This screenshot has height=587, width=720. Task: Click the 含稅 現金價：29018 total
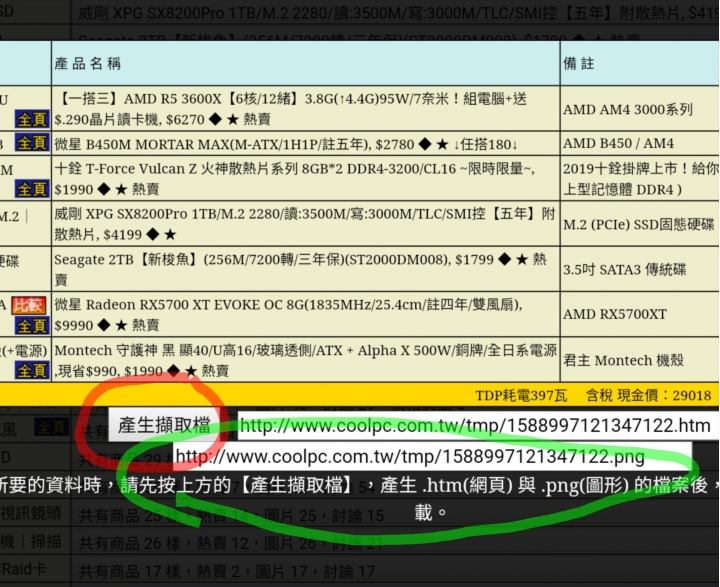pos(648,395)
